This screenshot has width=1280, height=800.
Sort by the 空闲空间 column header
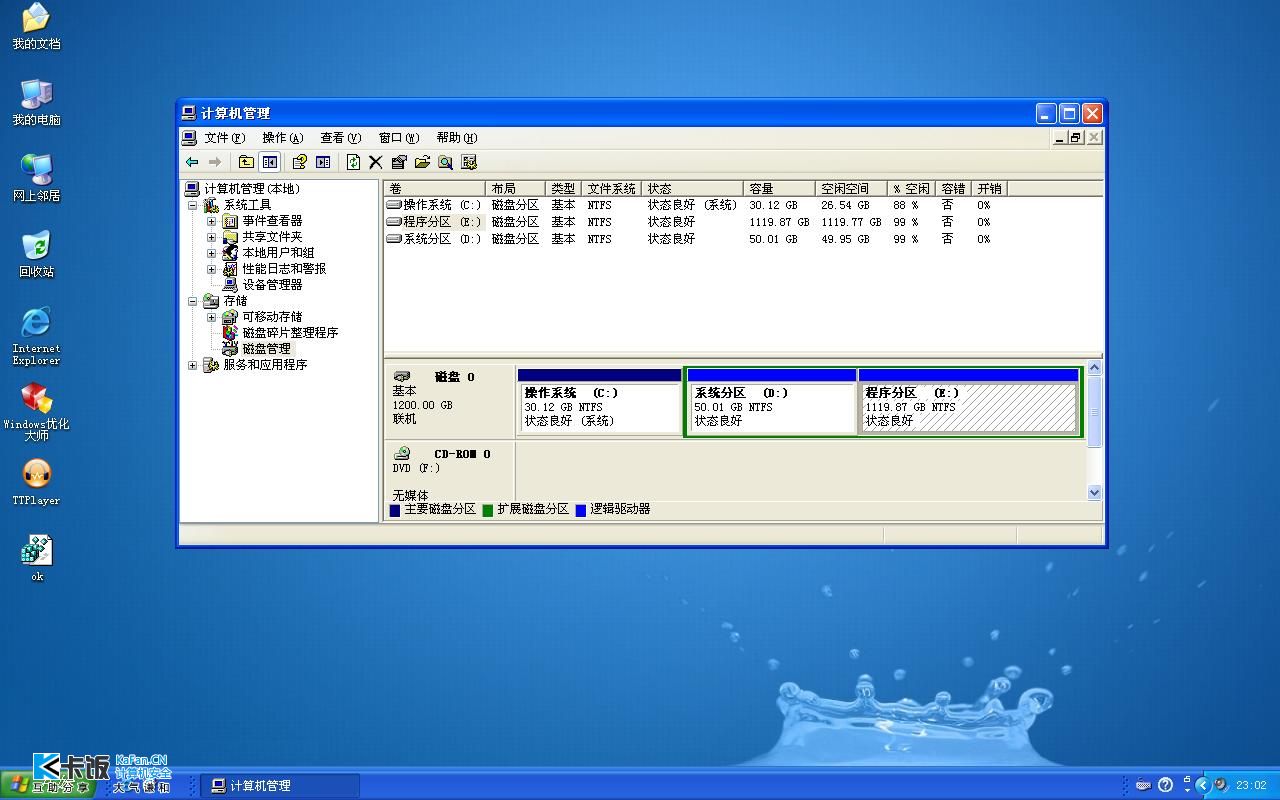(x=852, y=188)
